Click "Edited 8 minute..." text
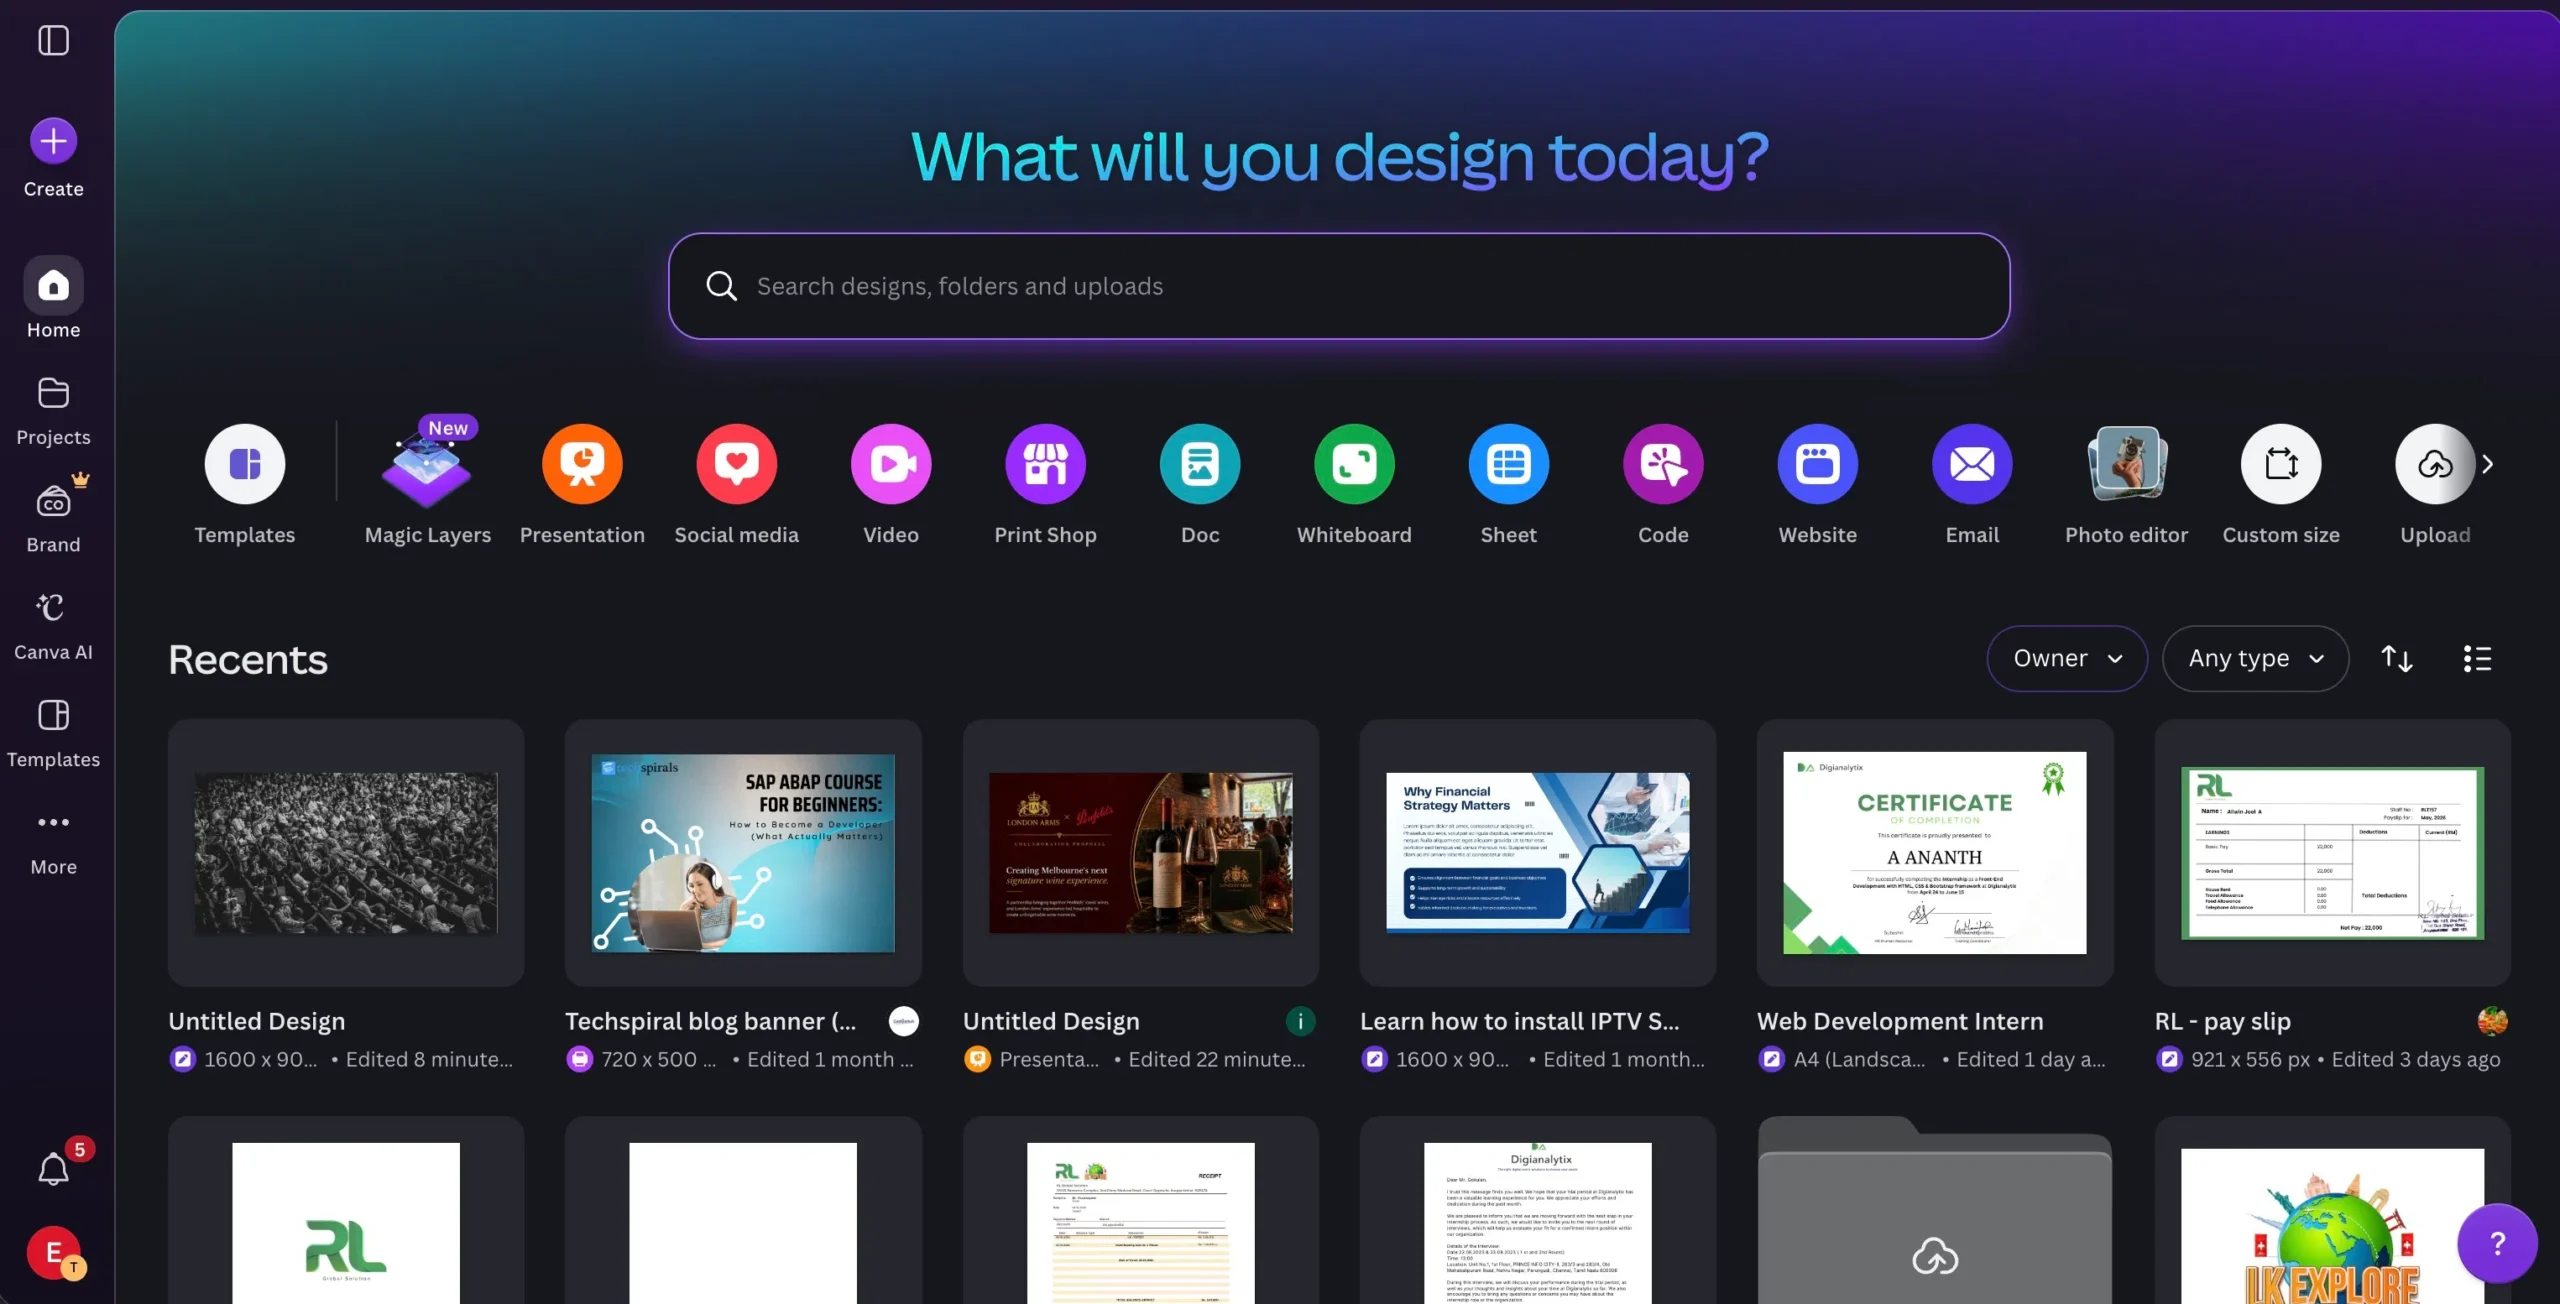2560x1304 pixels. (429, 1059)
